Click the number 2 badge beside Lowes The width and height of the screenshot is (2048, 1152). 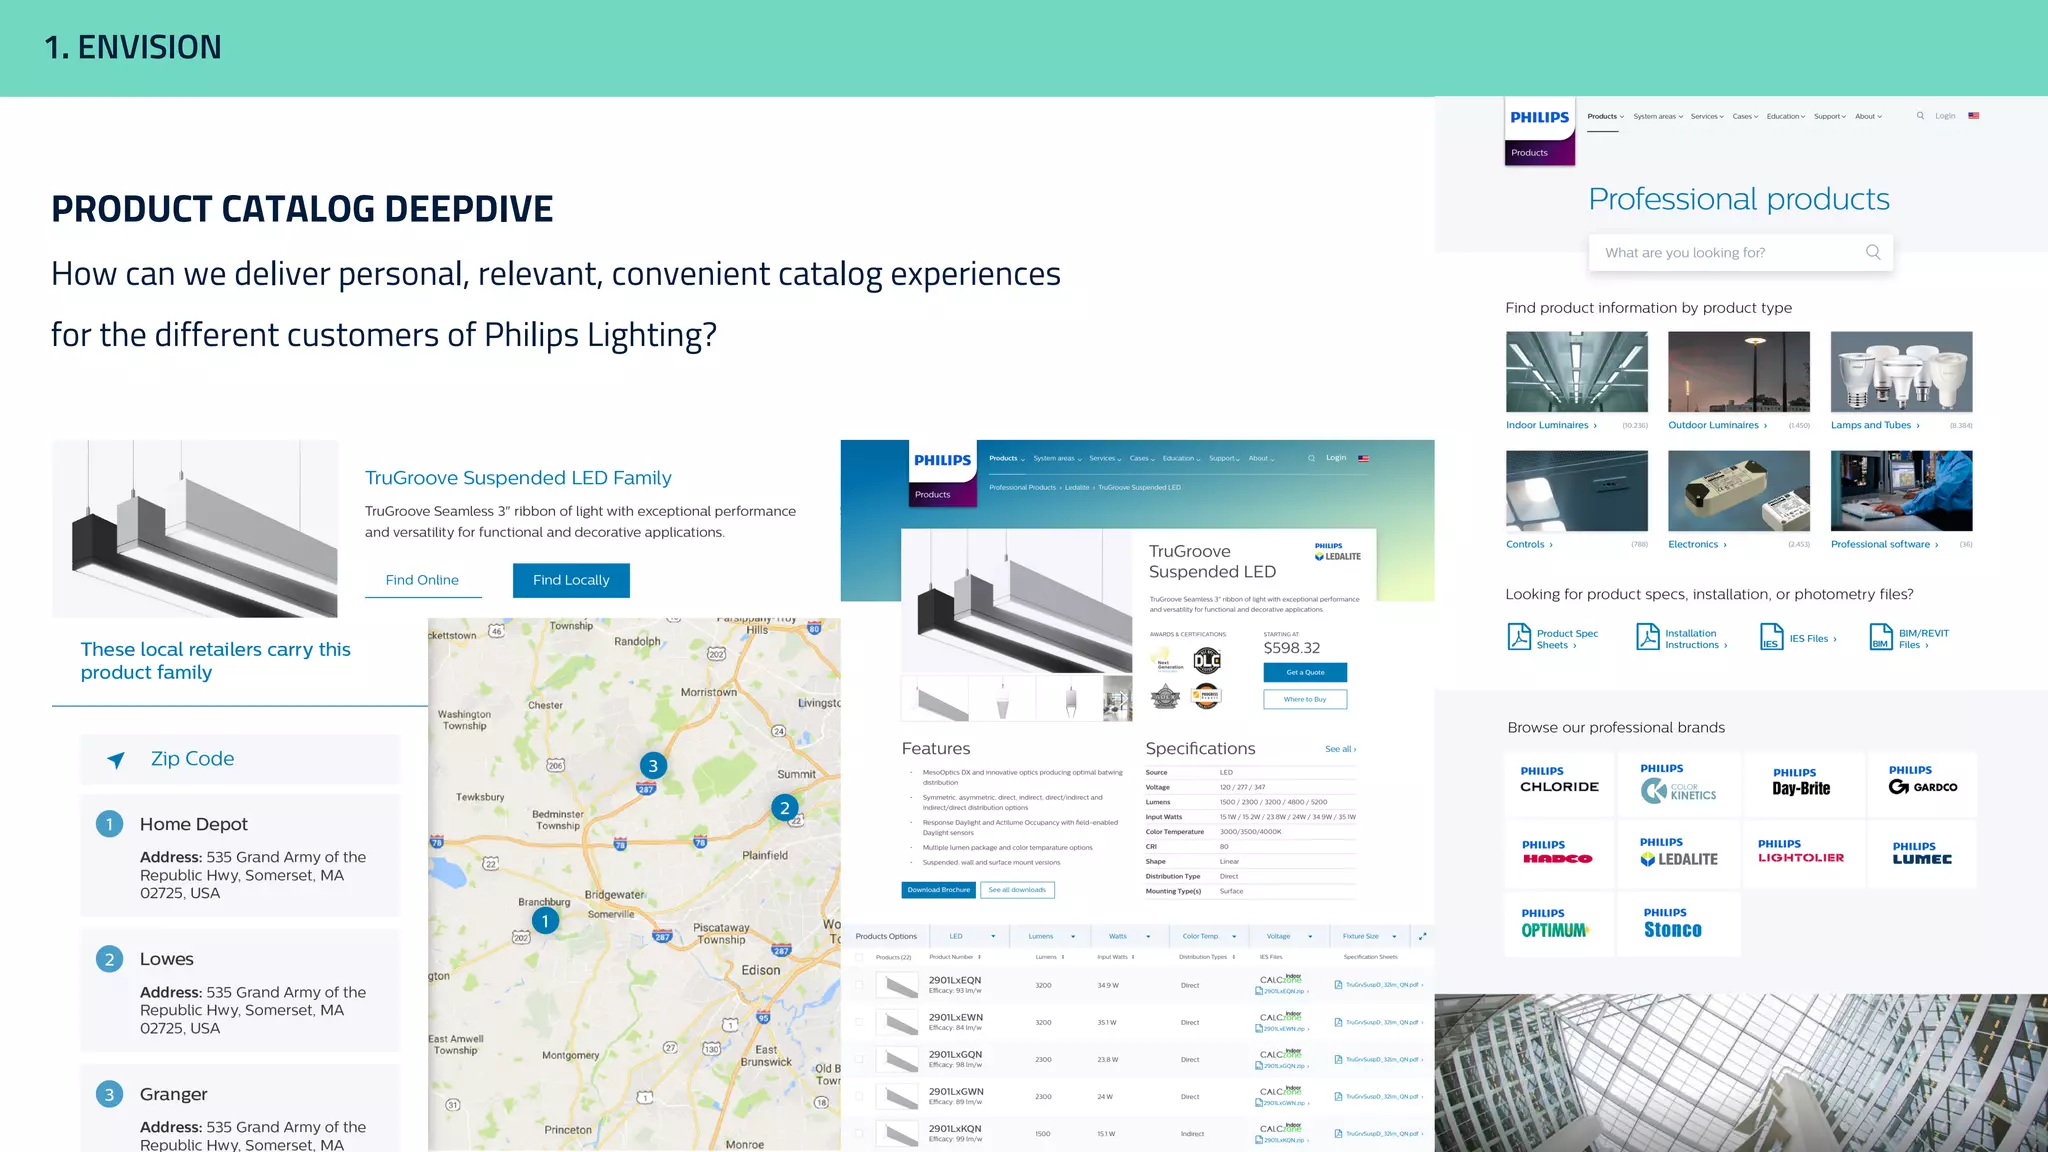coord(109,959)
